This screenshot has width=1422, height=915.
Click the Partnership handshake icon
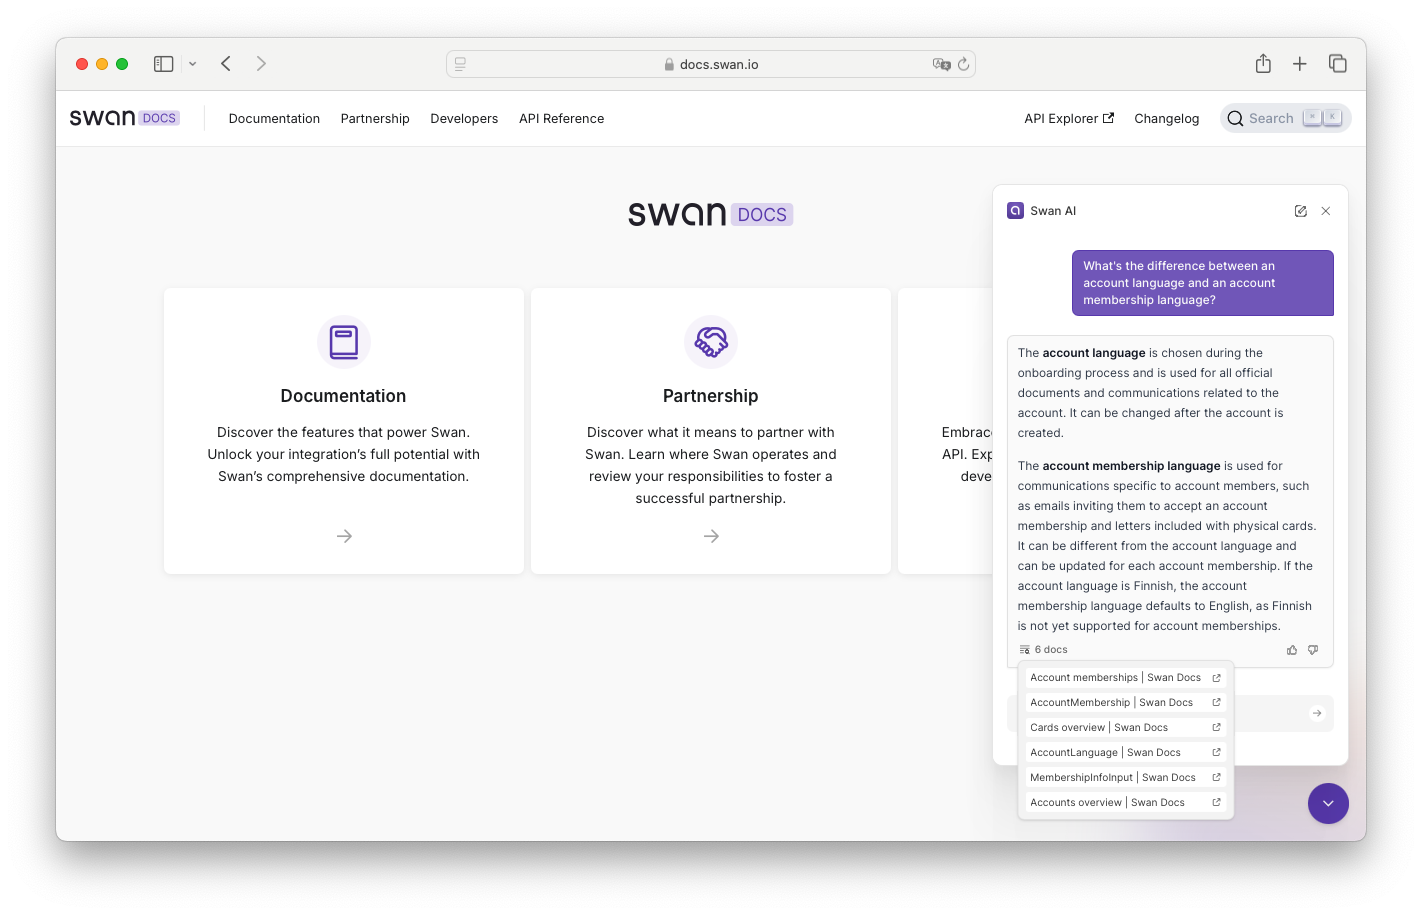point(710,341)
